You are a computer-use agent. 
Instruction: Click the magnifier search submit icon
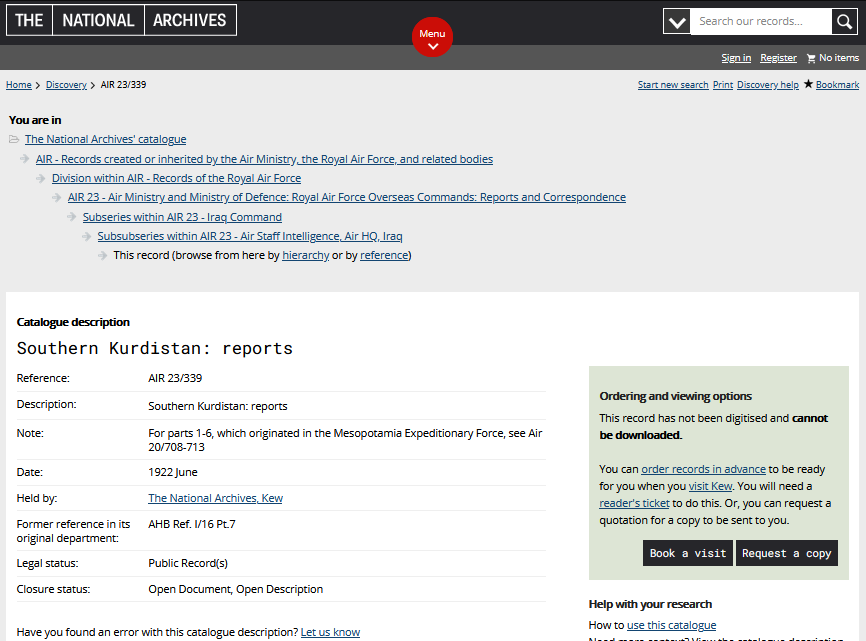click(844, 22)
